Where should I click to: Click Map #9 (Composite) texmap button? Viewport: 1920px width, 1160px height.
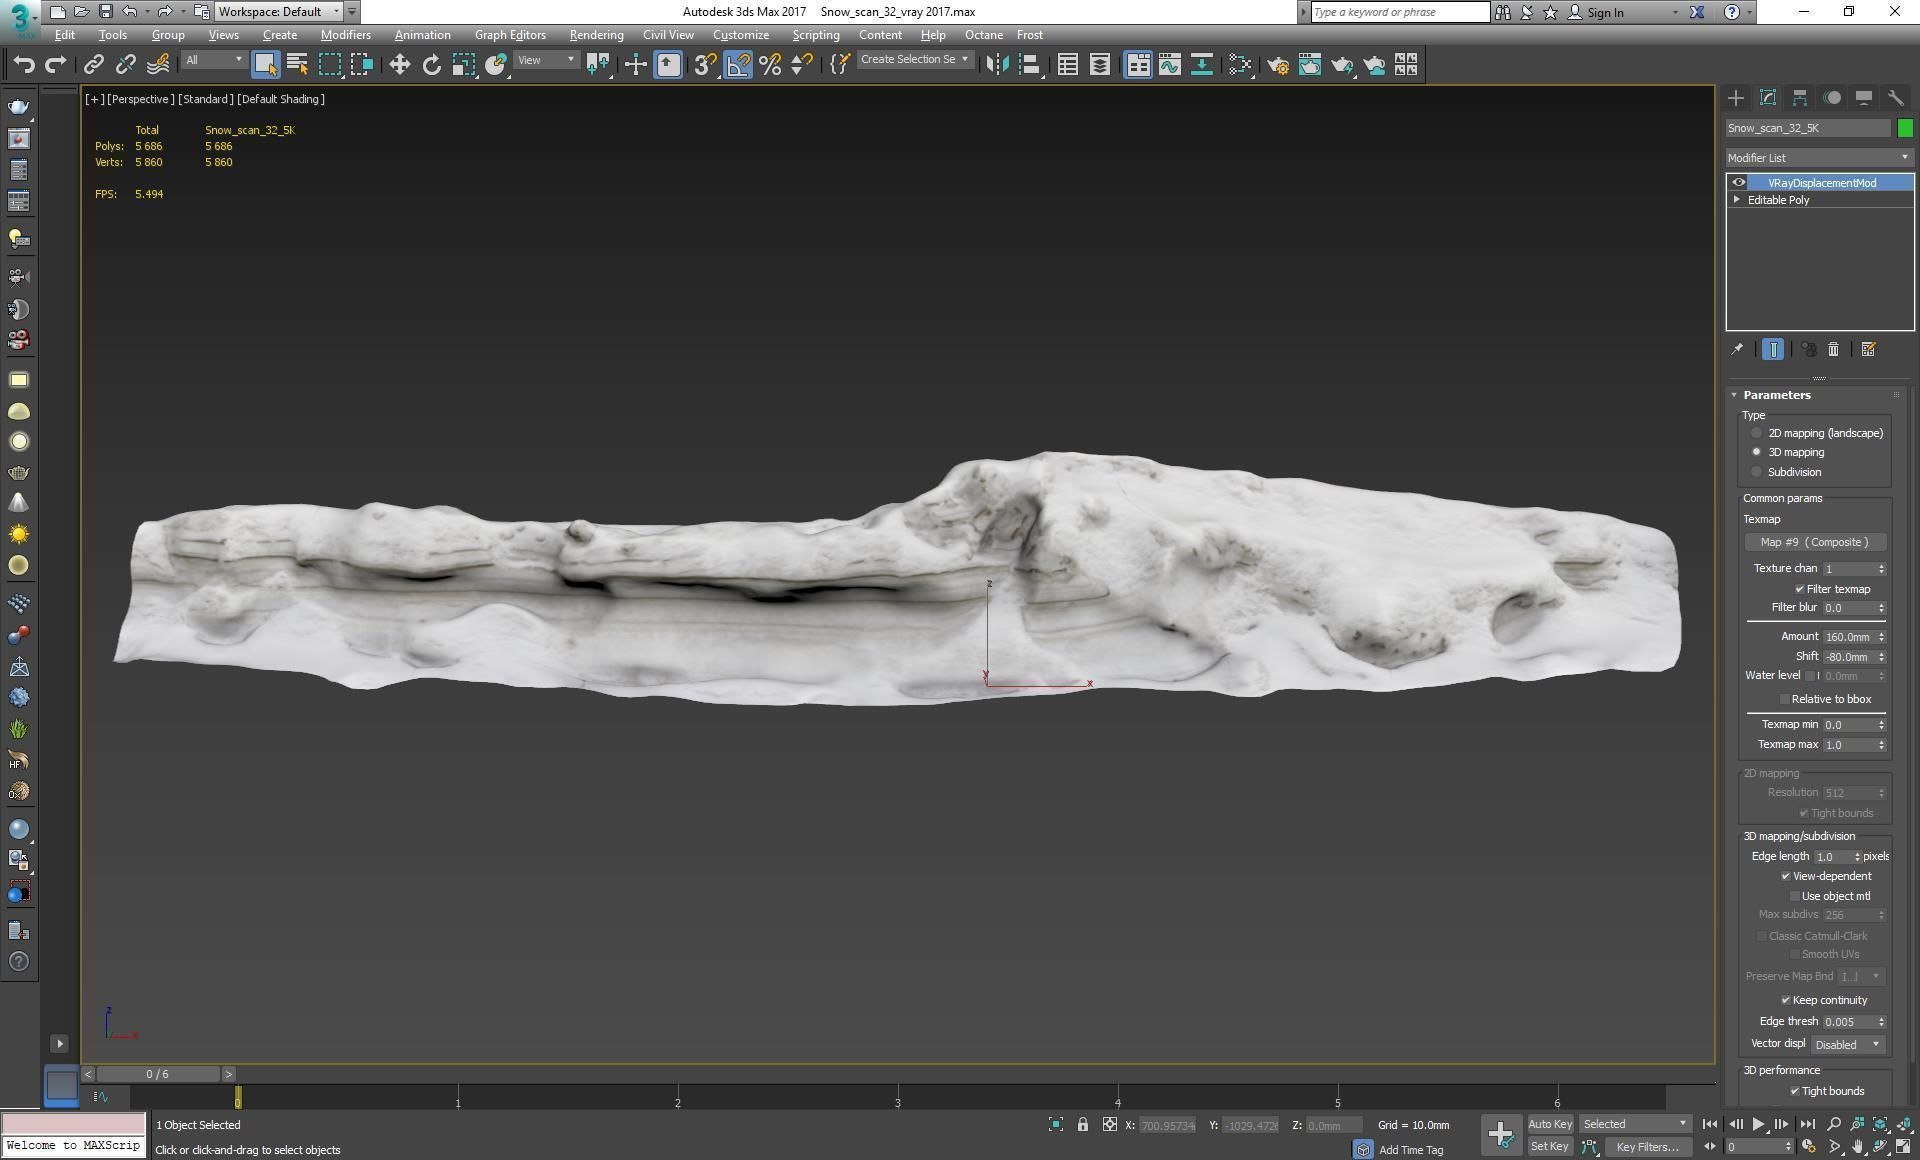click(1814, 542)
